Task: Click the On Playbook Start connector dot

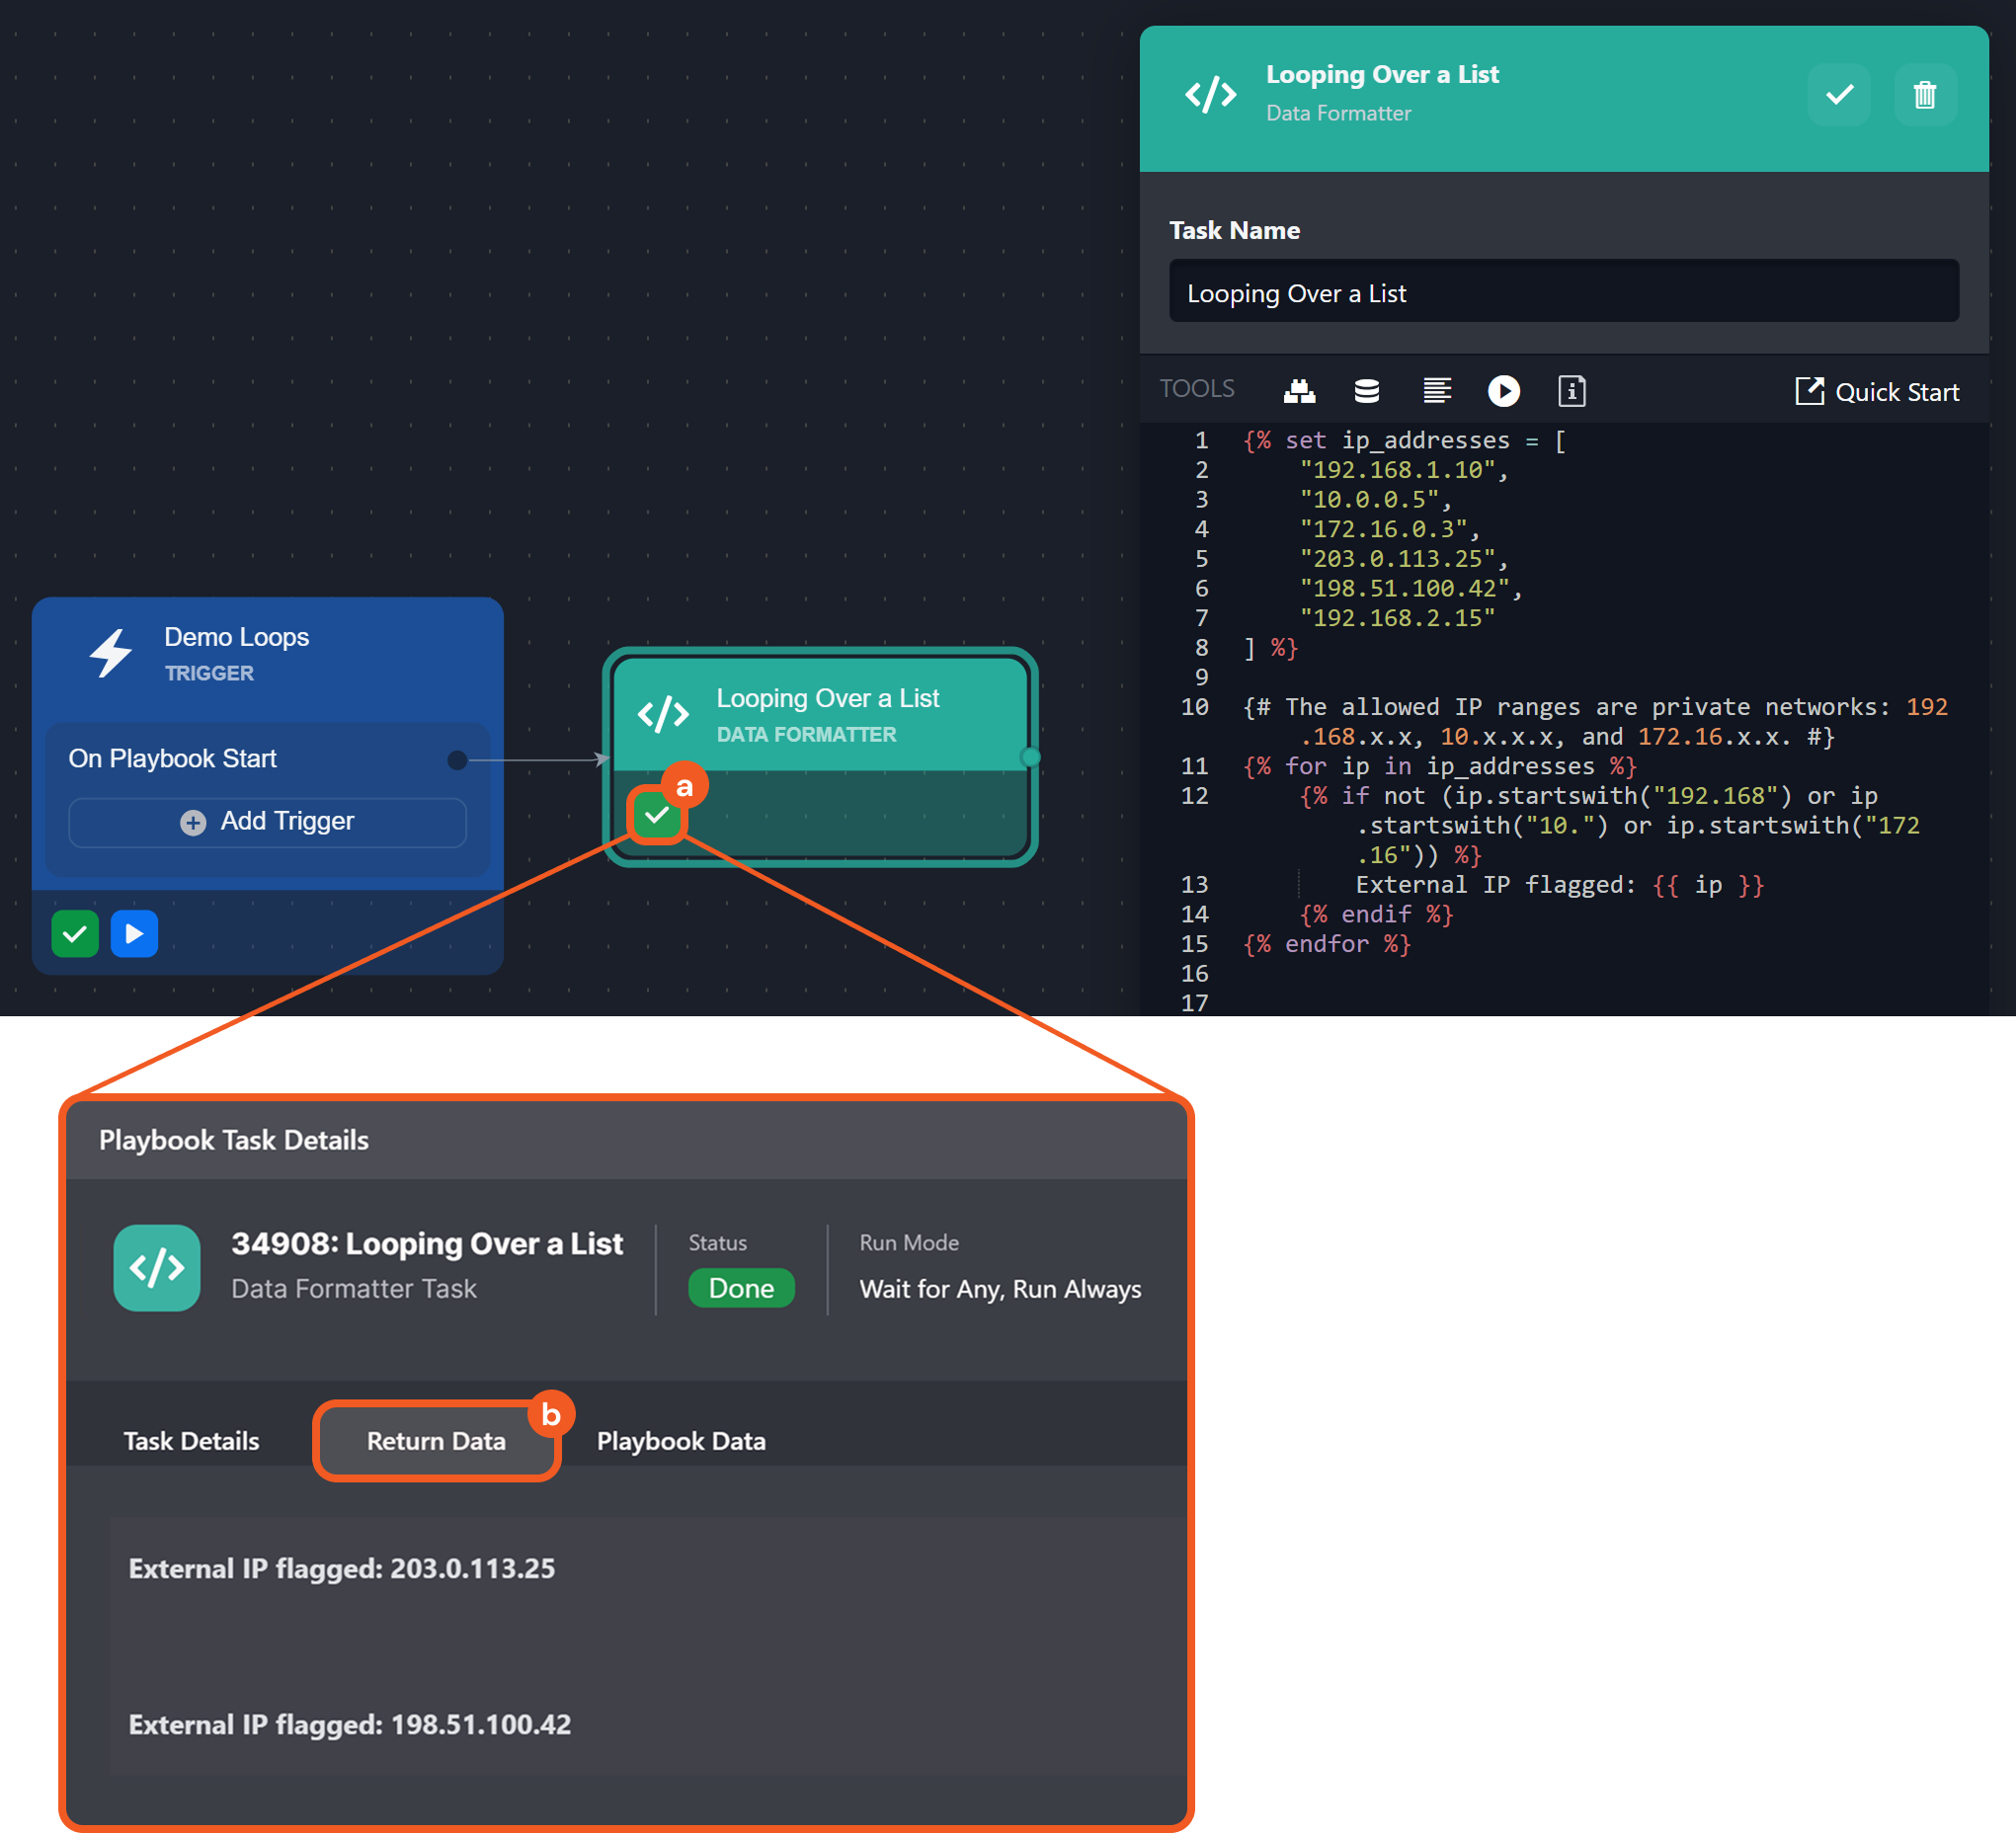Action: point(457,760)
